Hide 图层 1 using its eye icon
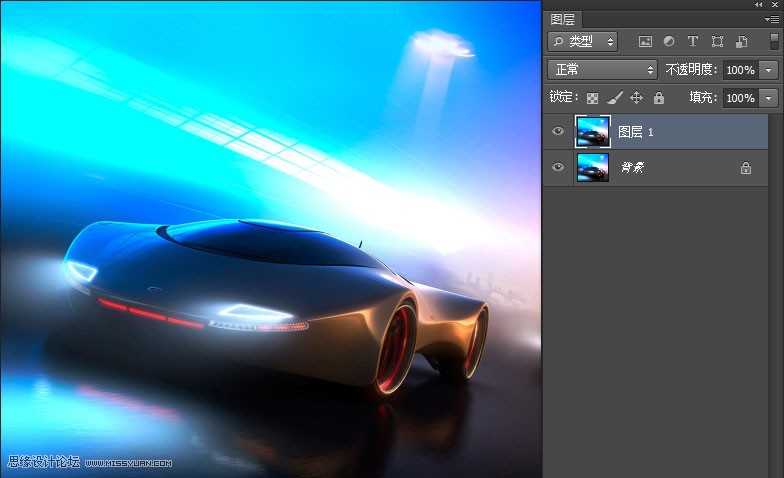This screenshot has height=478, width=784. coord(558,131)
